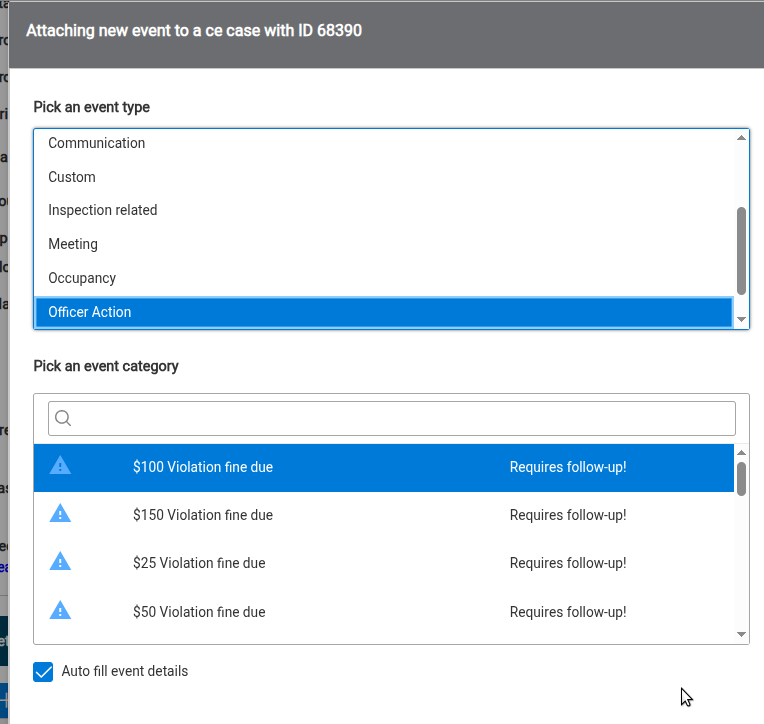764x724 pixels.
Task: Choose the Meeting event type
Action: tap(383, 244)
